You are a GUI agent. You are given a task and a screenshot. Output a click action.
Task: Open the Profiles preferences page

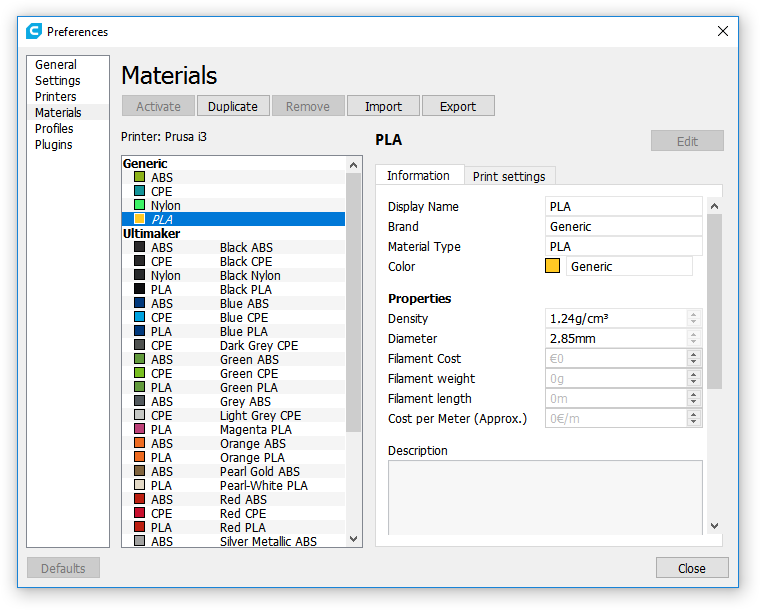click(54, 129)
